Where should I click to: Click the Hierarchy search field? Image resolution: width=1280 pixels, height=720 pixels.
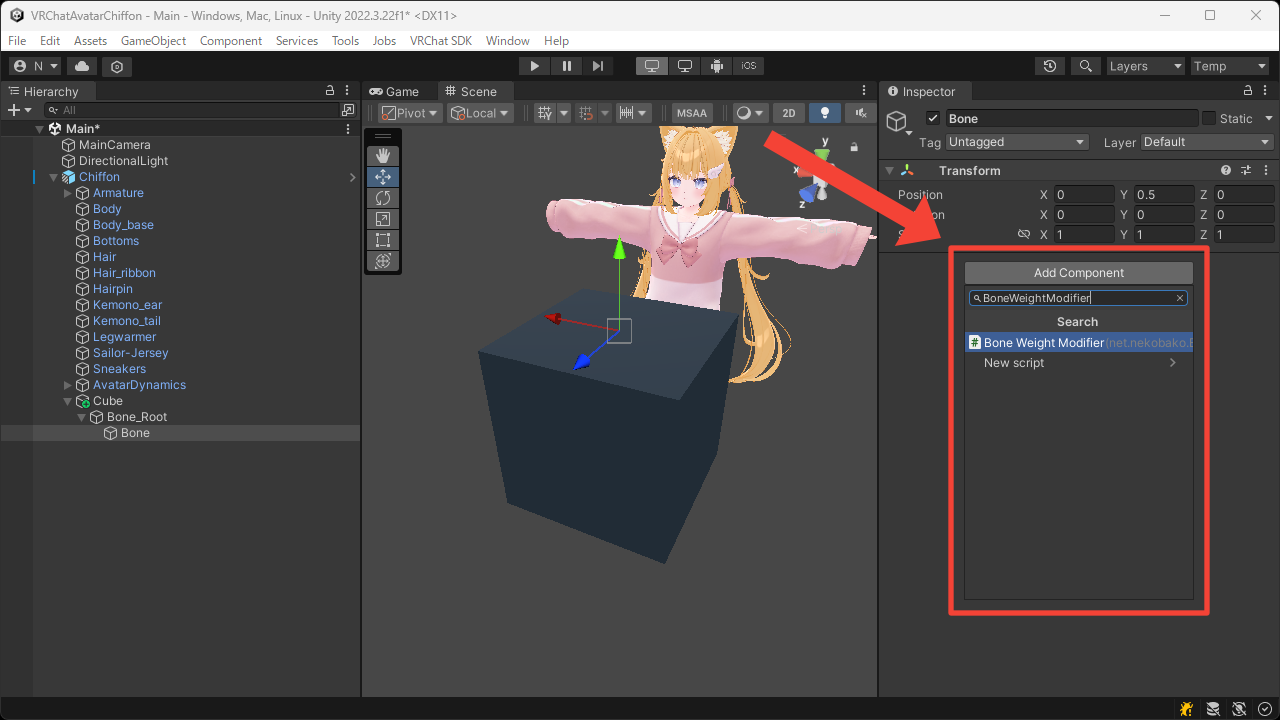tap(193, 110)
